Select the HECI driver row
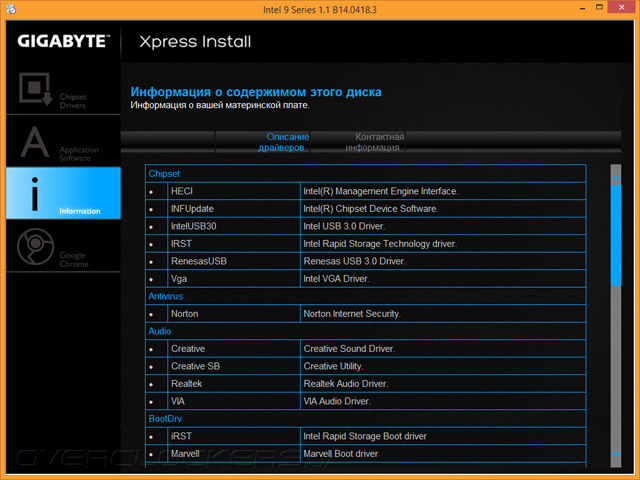Screen dimensions: 640x480 365,191
